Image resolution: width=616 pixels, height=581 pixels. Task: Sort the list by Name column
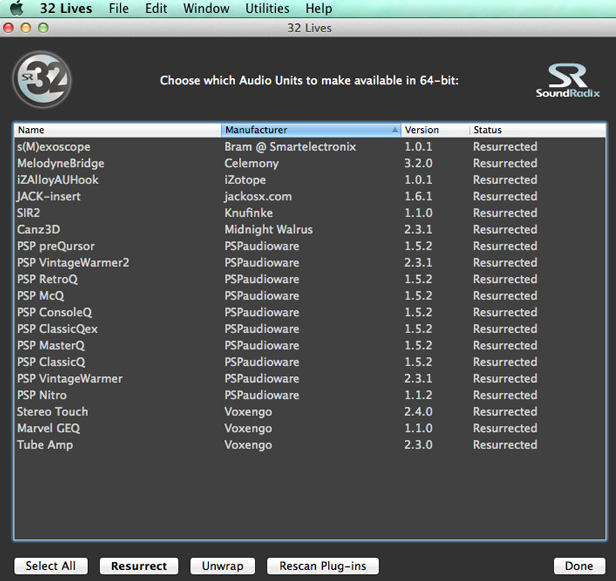[117, 130]
